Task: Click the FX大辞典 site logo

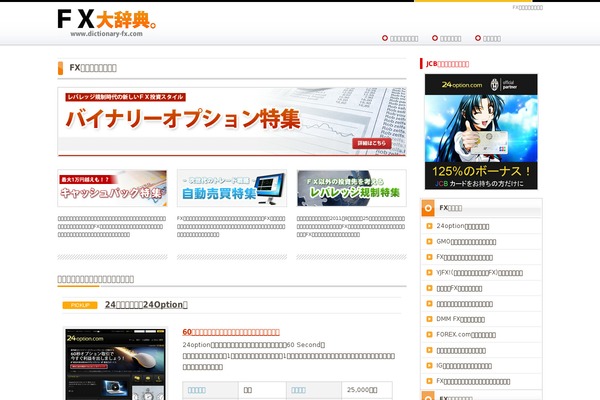Action: (x=107, y=23)
